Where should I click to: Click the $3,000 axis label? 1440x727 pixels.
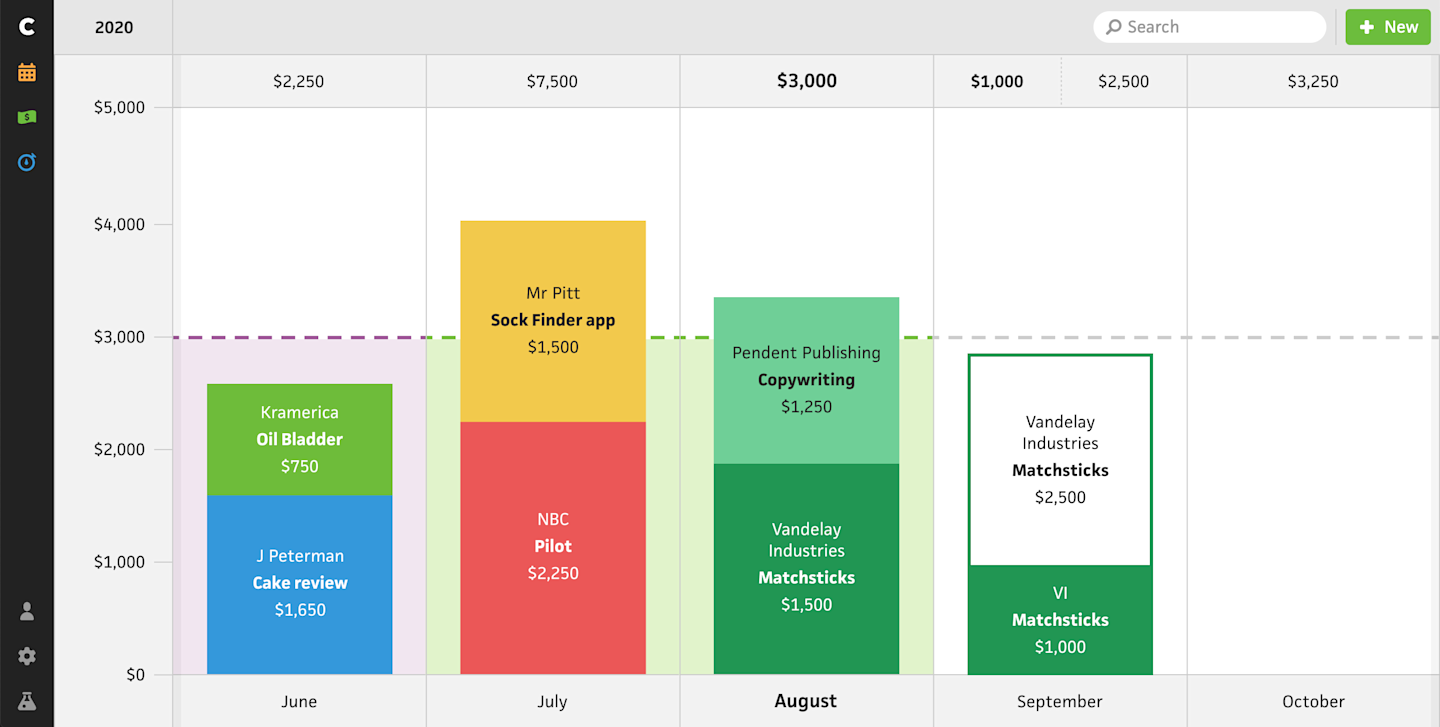120,337
